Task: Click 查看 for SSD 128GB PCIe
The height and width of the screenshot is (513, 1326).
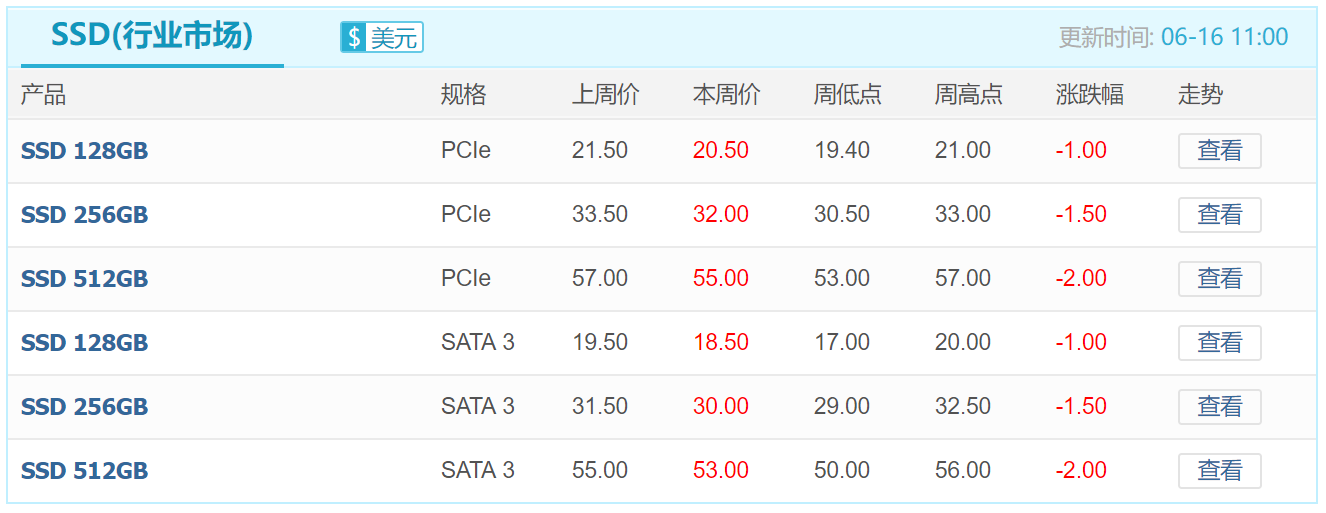Action: (1220, 151)
